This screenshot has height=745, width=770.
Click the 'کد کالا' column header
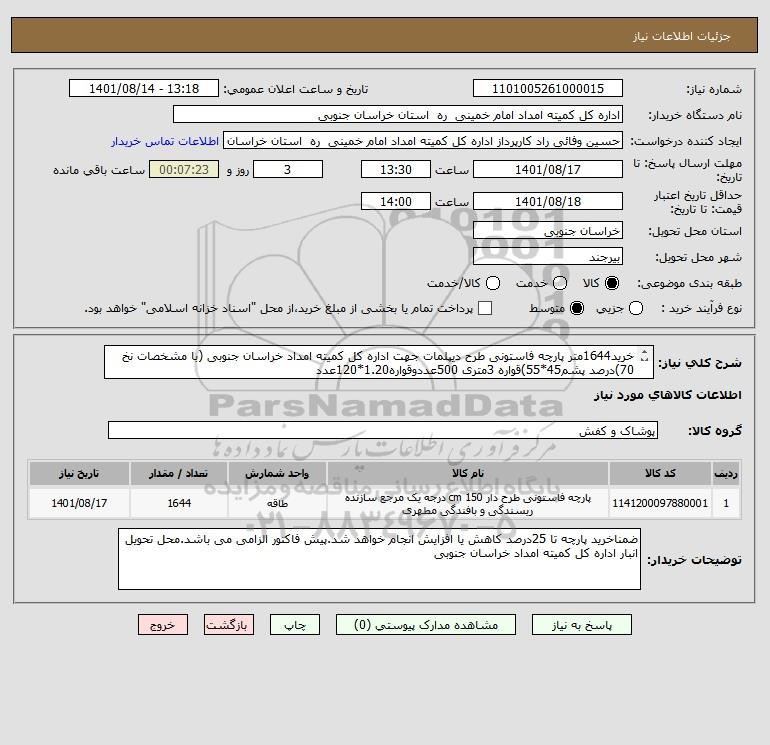(x=660, y=473)
